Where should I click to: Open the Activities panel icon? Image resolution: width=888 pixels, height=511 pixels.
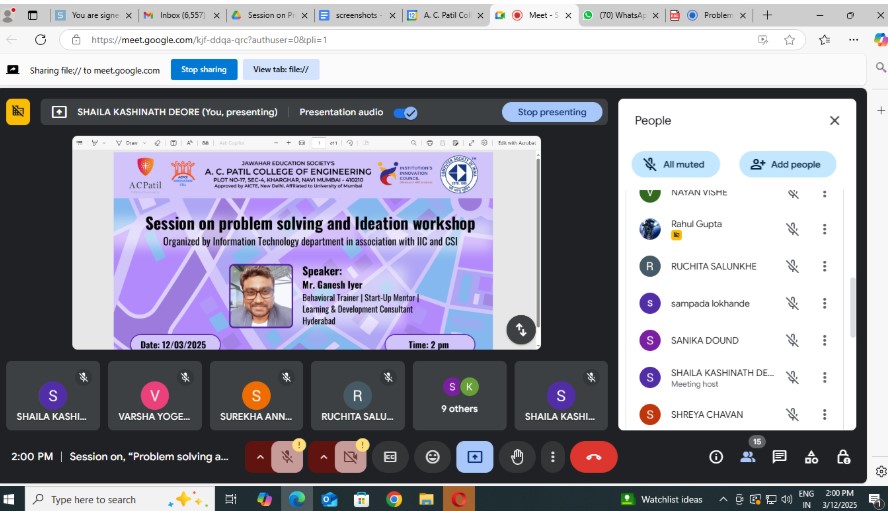pyautogui.click(x=811, y=457)
